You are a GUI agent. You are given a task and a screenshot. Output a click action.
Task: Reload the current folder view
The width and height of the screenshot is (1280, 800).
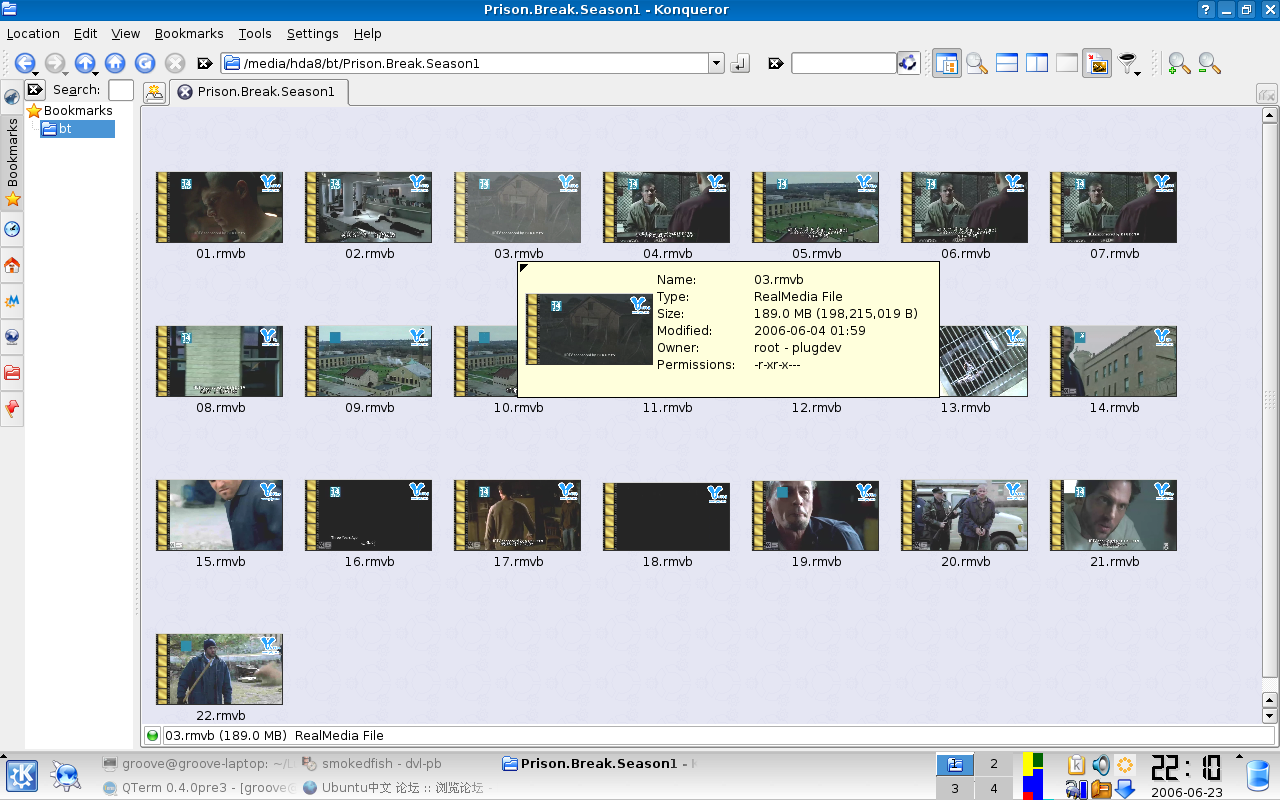[145, 63]
